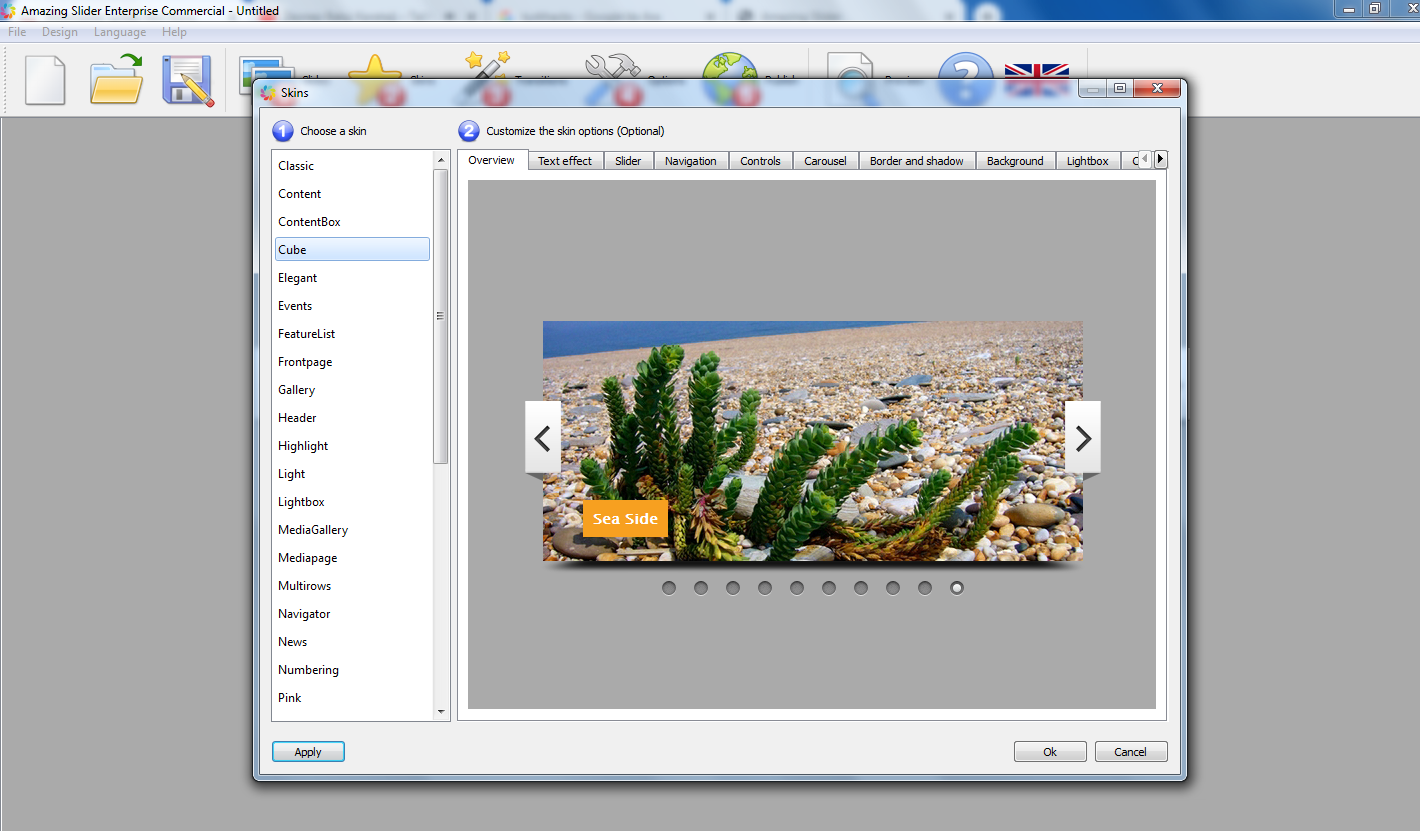Choose the Mediapage skin

coord(353,558)
